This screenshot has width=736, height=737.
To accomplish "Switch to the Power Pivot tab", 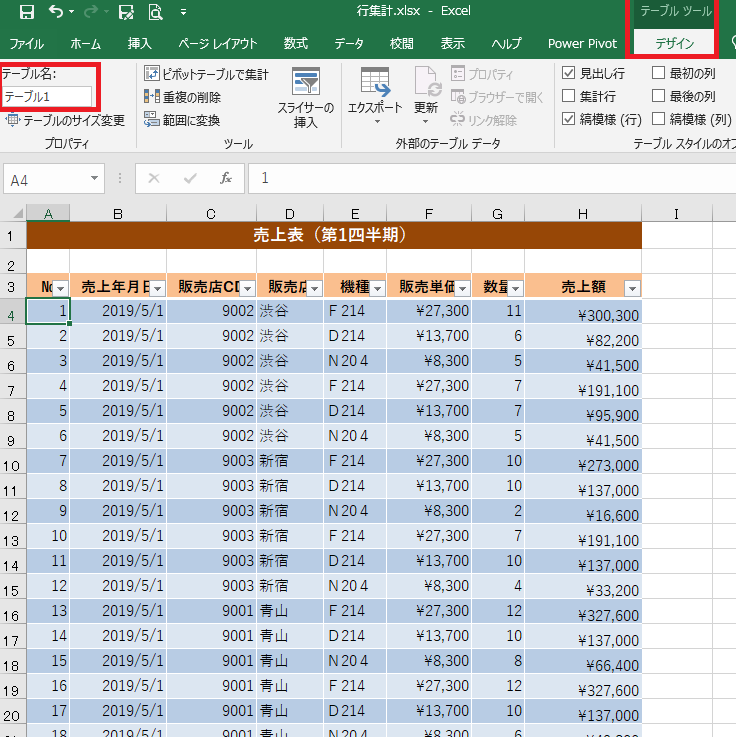I will coord(582,44).
